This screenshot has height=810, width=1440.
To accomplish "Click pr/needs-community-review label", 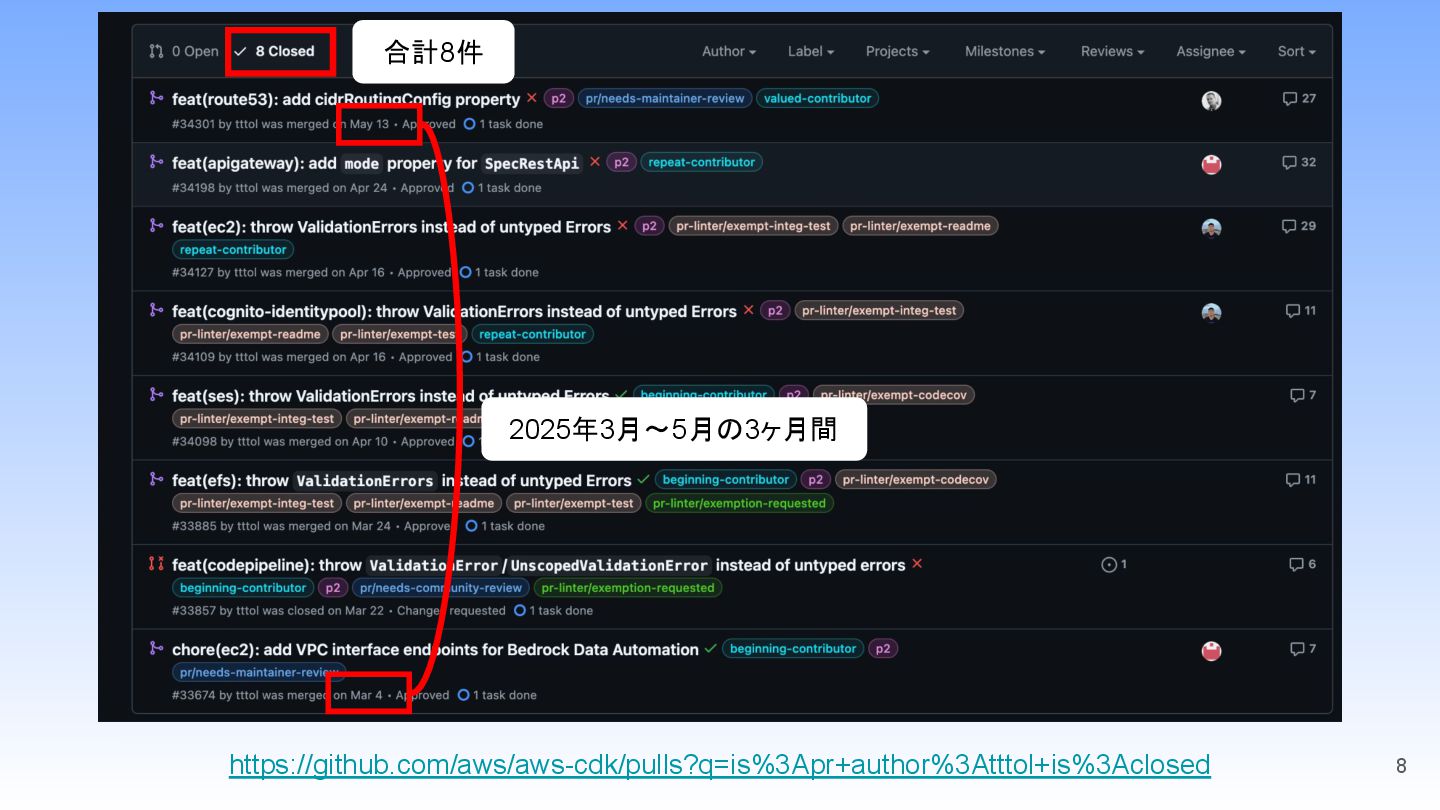I will 441,588.
